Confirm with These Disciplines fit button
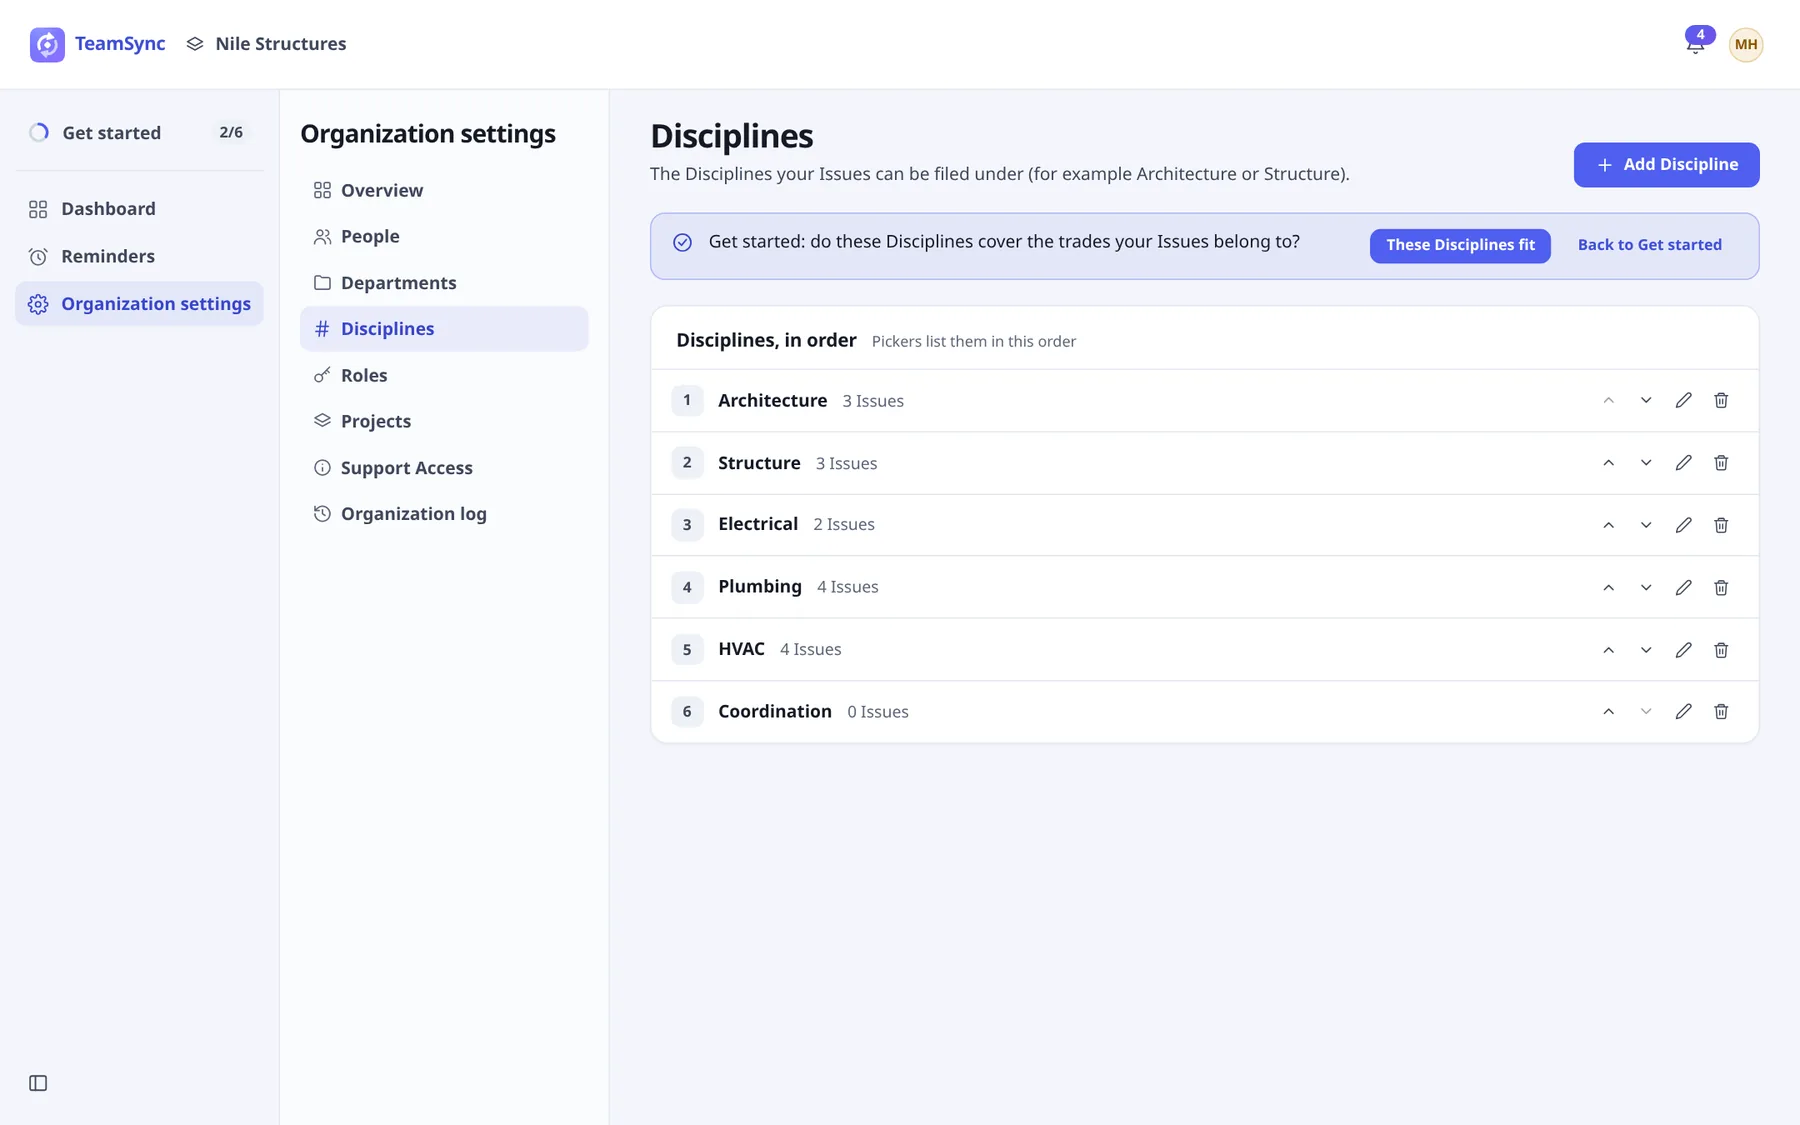Image resolution: width=1800 pixels, height=1125 pixels. tap(1460, 245)
